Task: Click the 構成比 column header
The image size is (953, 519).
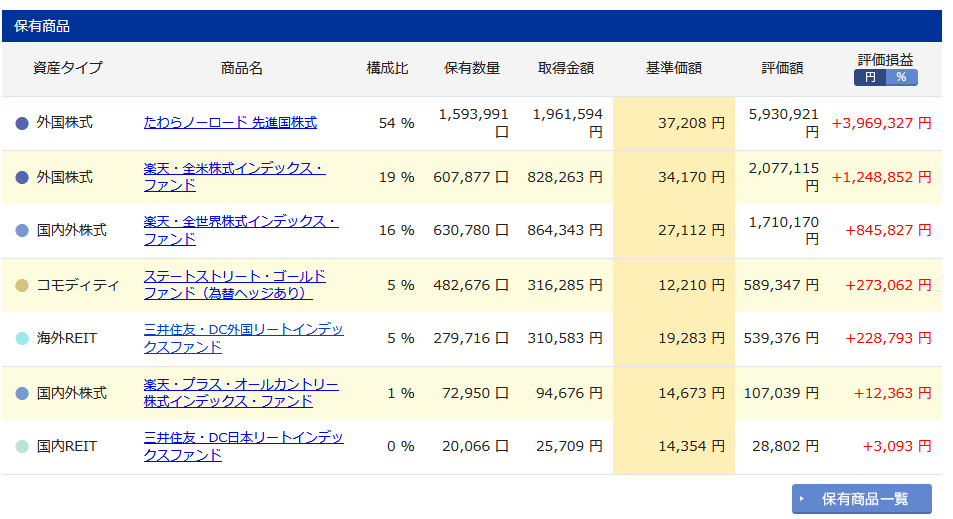Action: click(x=387, y=68)
